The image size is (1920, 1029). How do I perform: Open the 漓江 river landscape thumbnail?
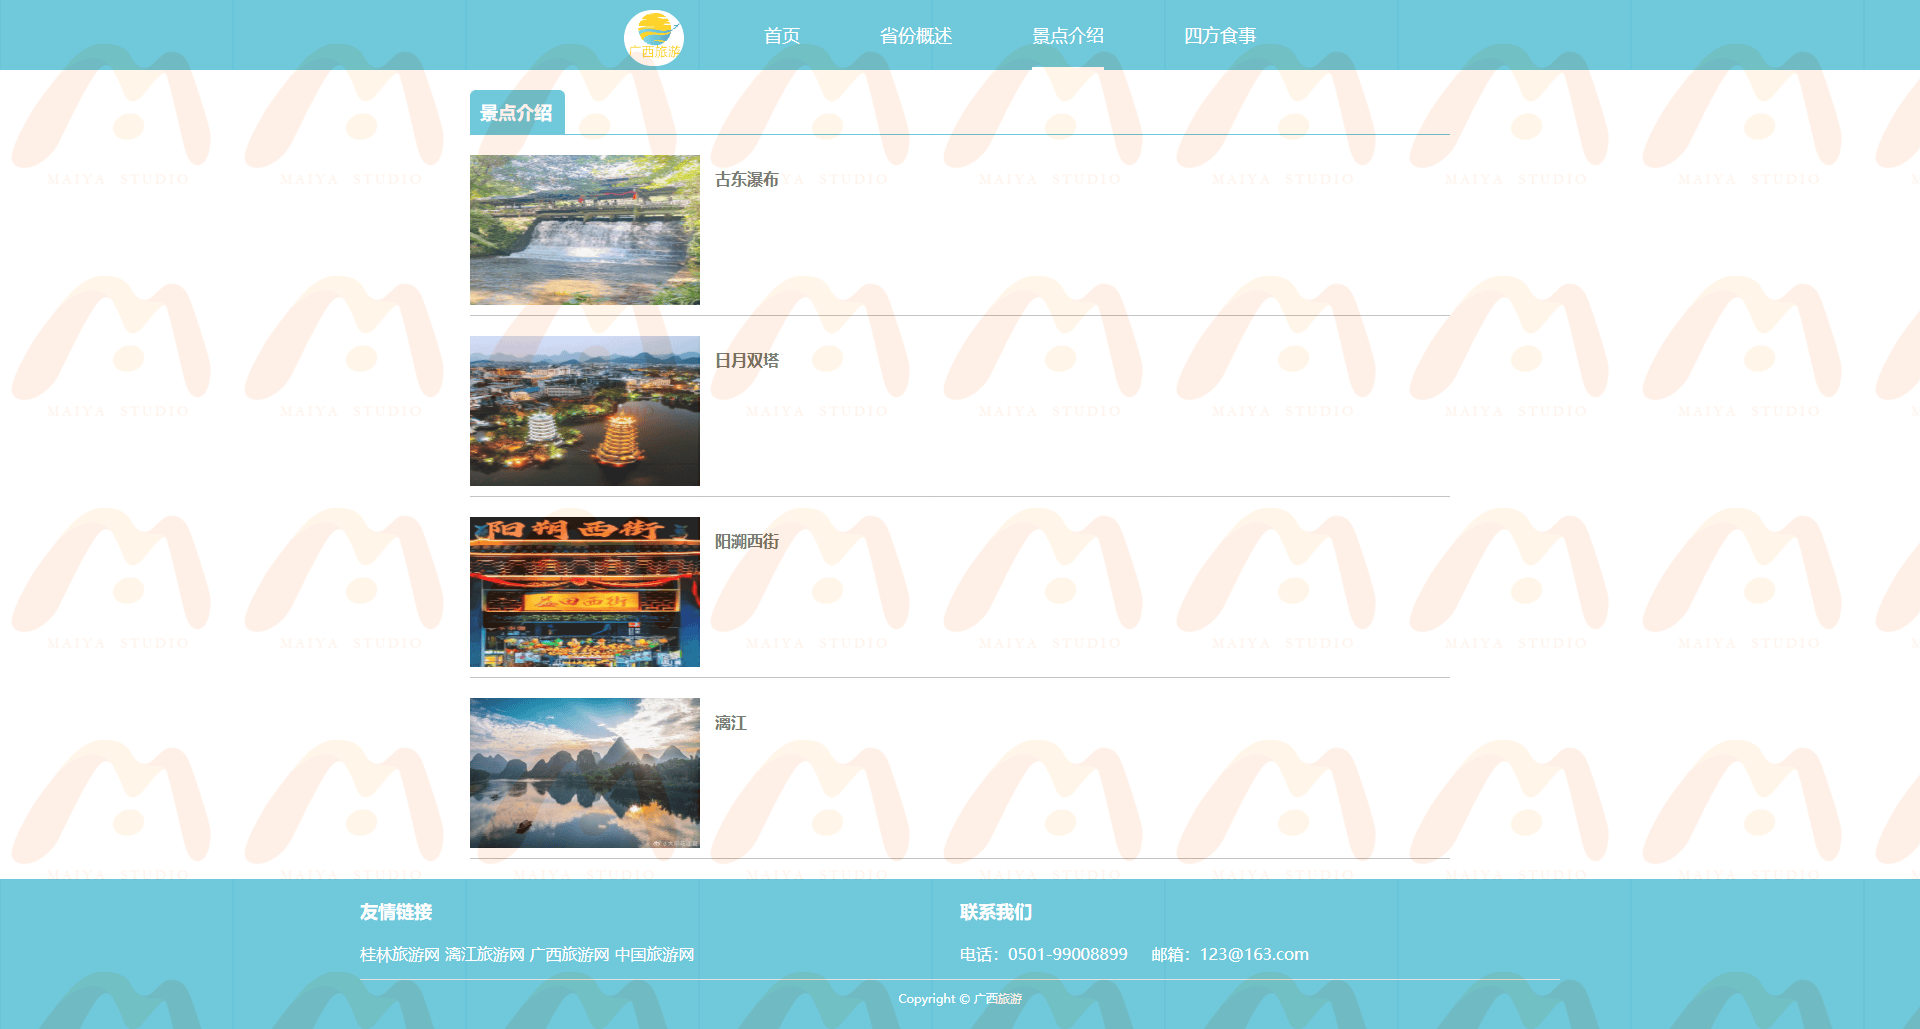[x=585, y=773]
